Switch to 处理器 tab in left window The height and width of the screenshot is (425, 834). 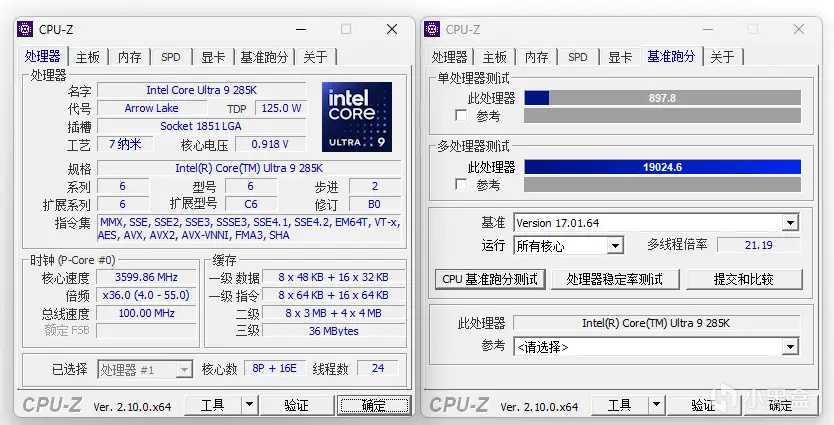(x=43, y=56)
